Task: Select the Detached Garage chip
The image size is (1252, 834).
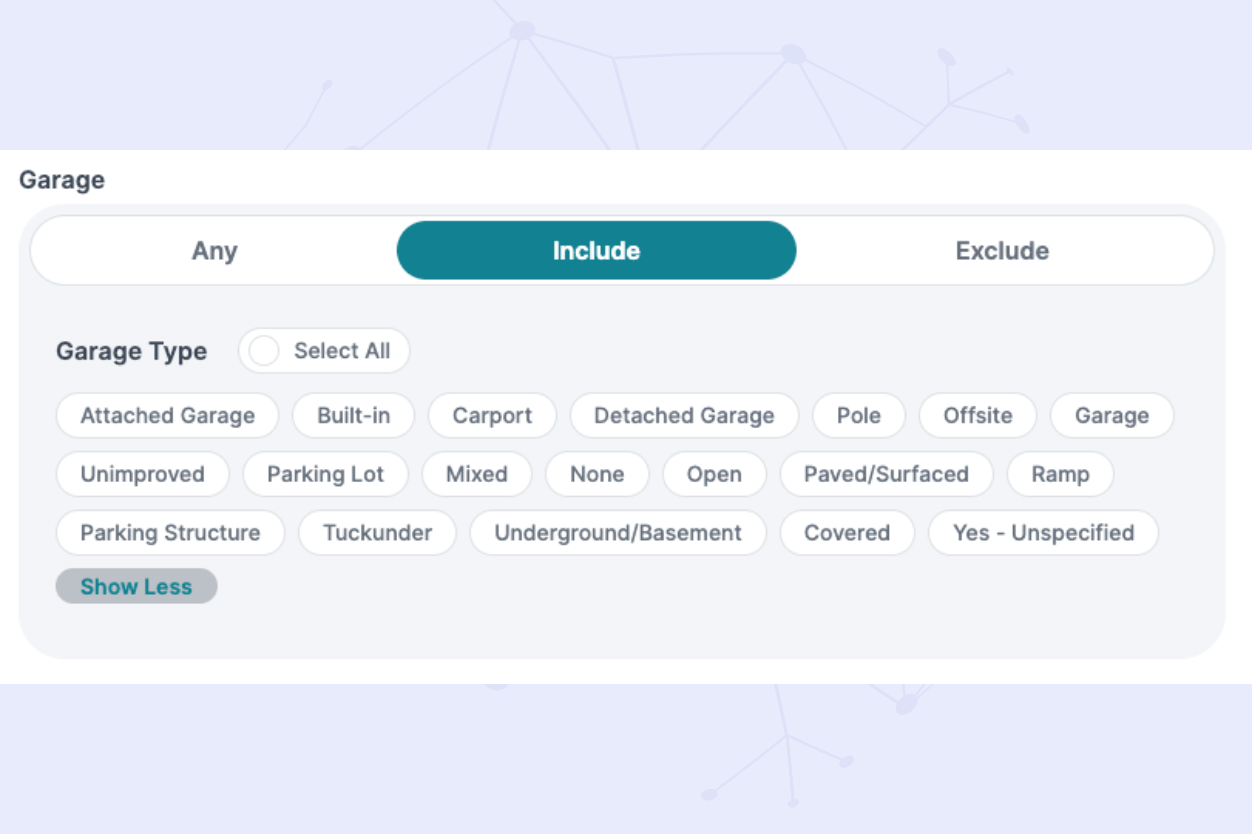Action: pyautogui.click(x=684, y=416)
